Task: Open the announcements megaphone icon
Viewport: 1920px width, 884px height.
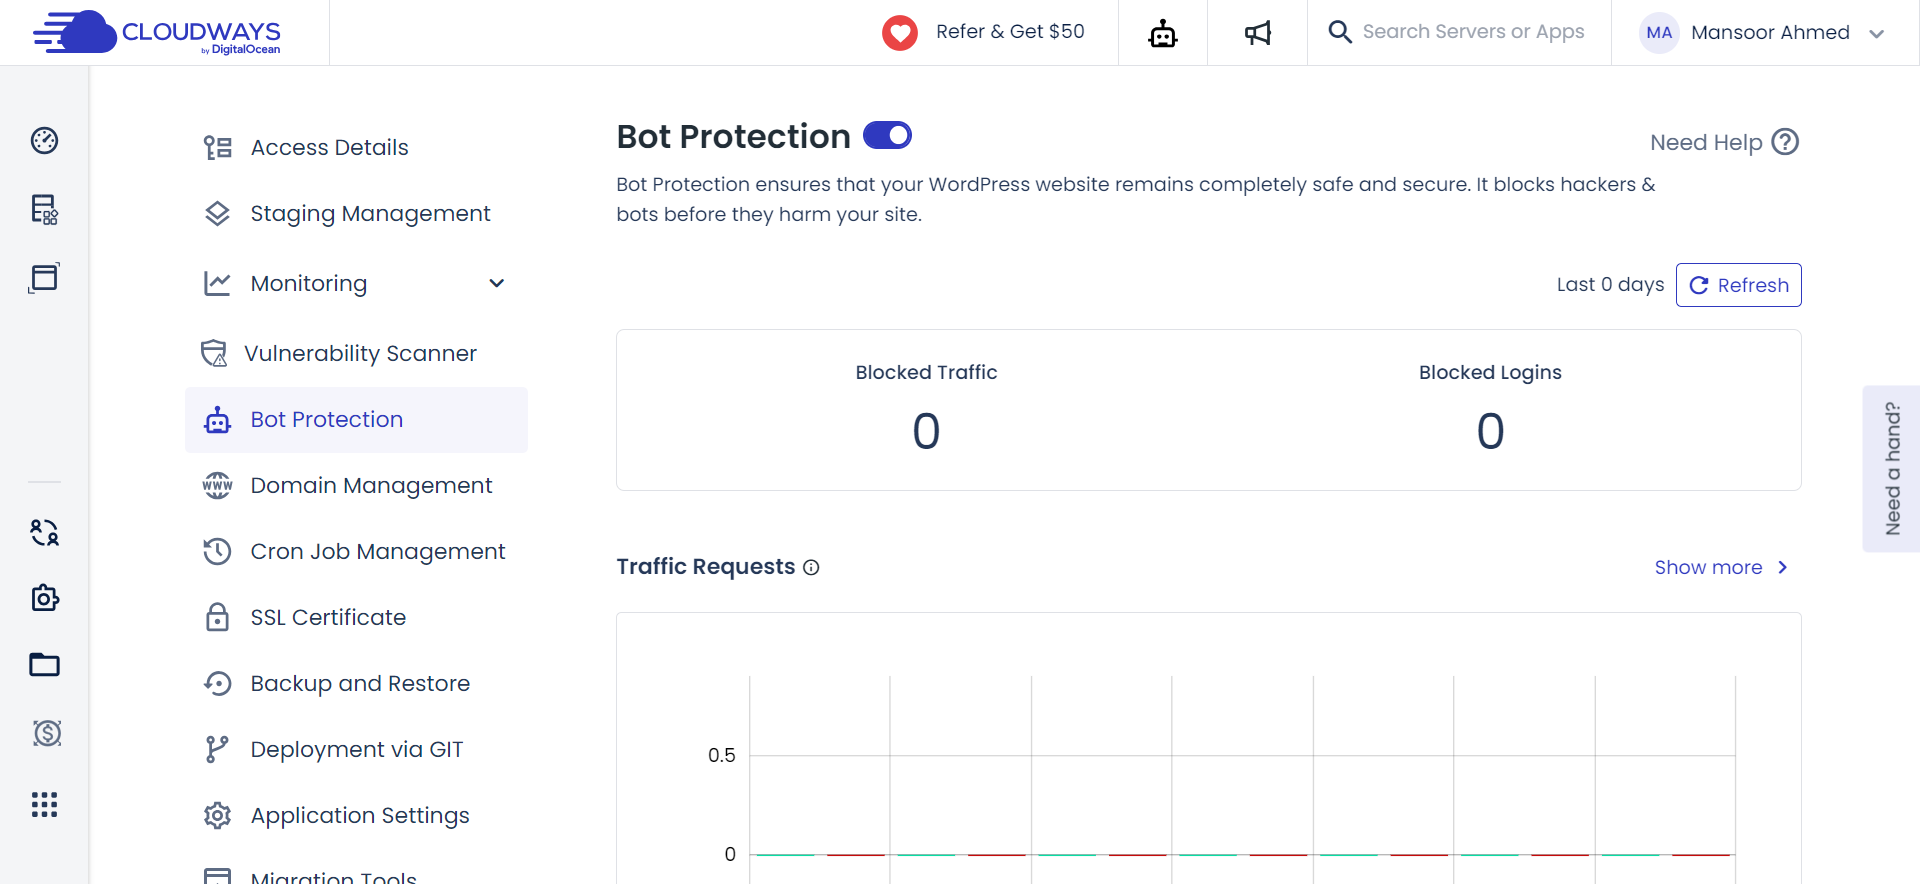Action: 1256,32
